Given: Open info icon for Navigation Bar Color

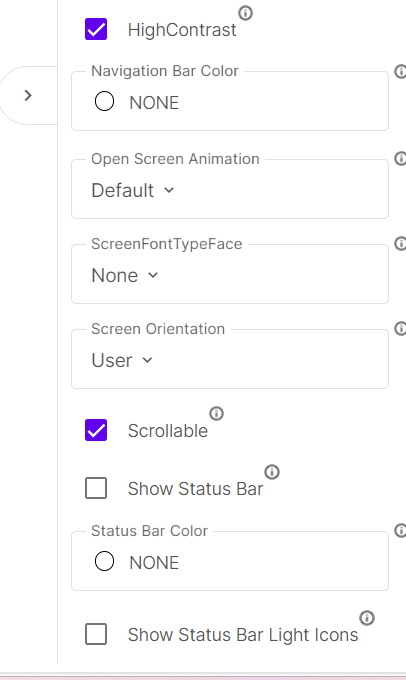Looking at the screenshot, I should 400,71.
